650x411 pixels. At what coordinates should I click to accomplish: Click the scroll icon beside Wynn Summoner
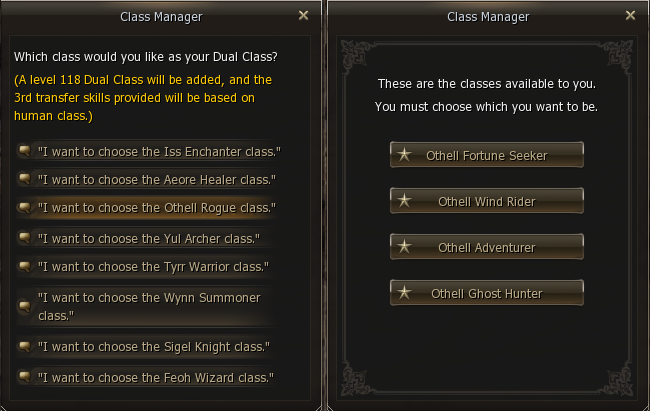pos(25,305)
